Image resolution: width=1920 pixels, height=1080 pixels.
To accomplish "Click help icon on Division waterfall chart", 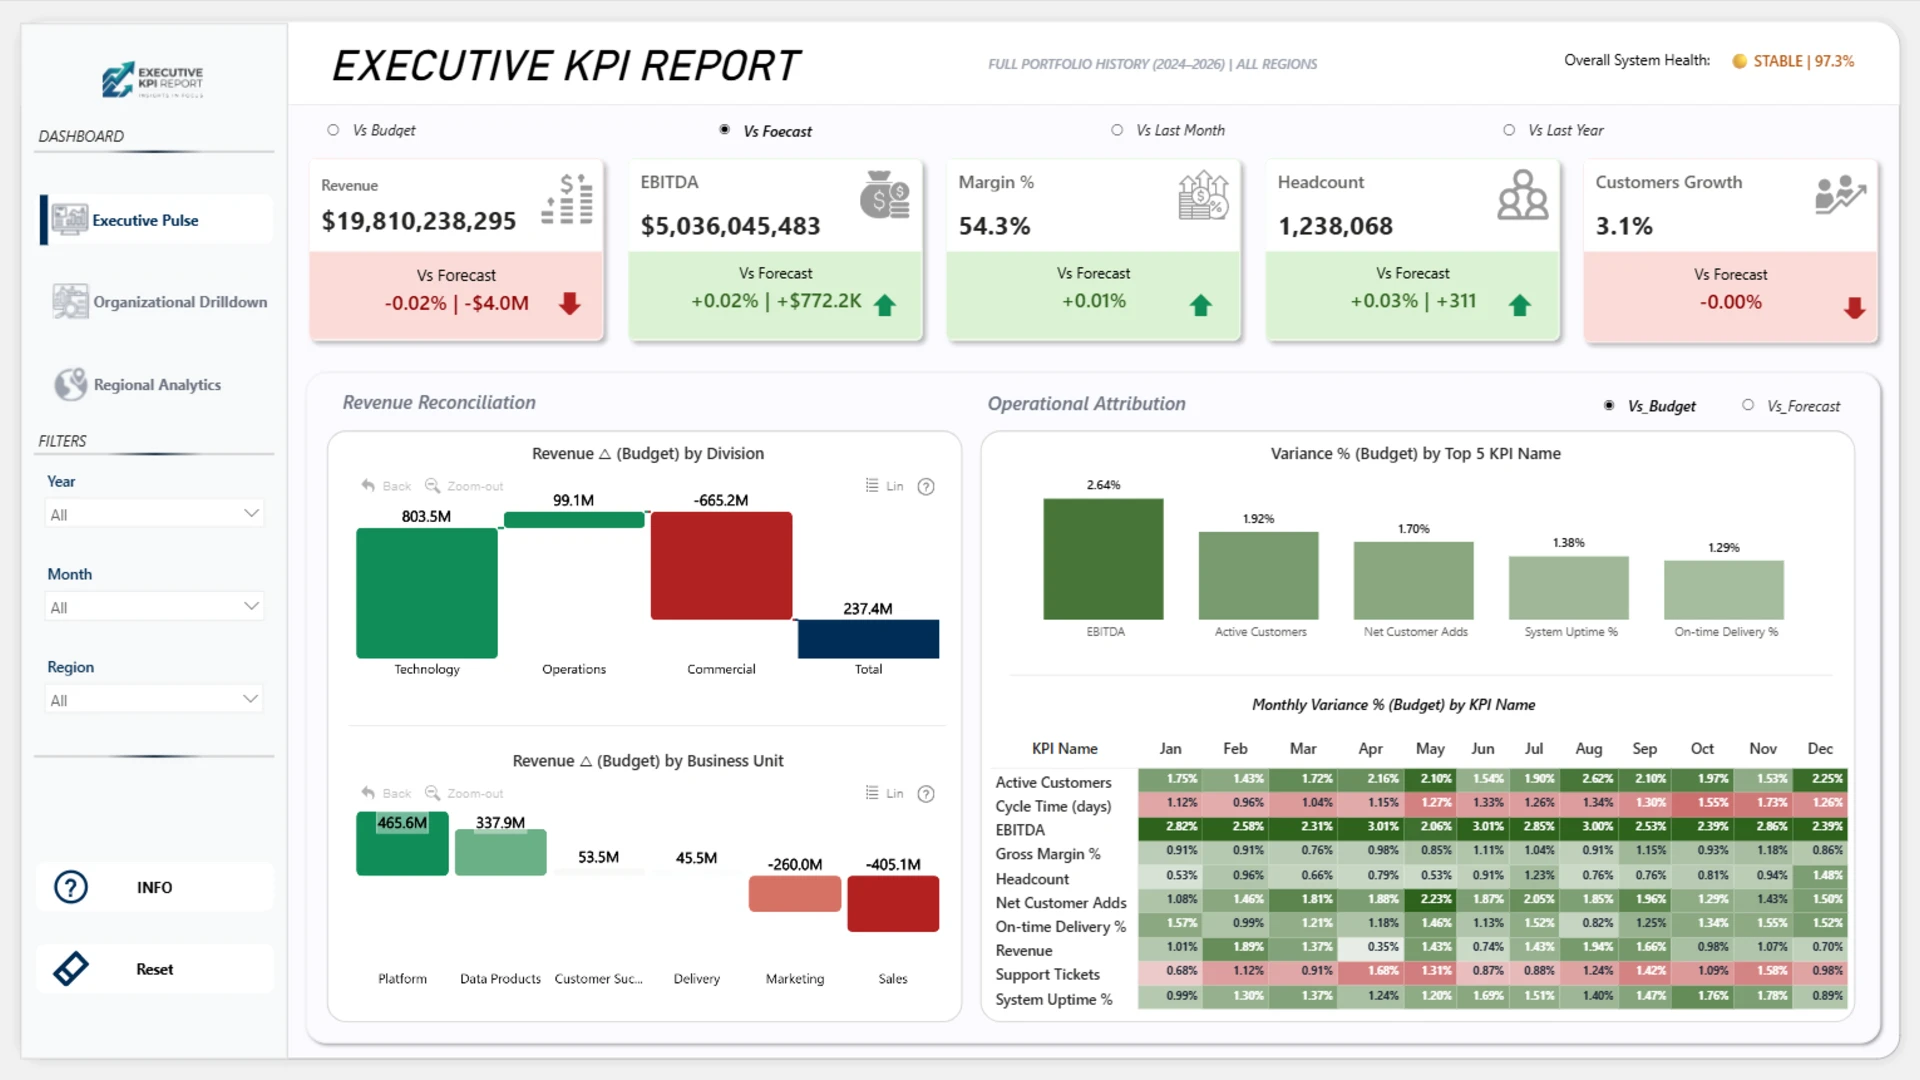I will (x=926, y=487).
